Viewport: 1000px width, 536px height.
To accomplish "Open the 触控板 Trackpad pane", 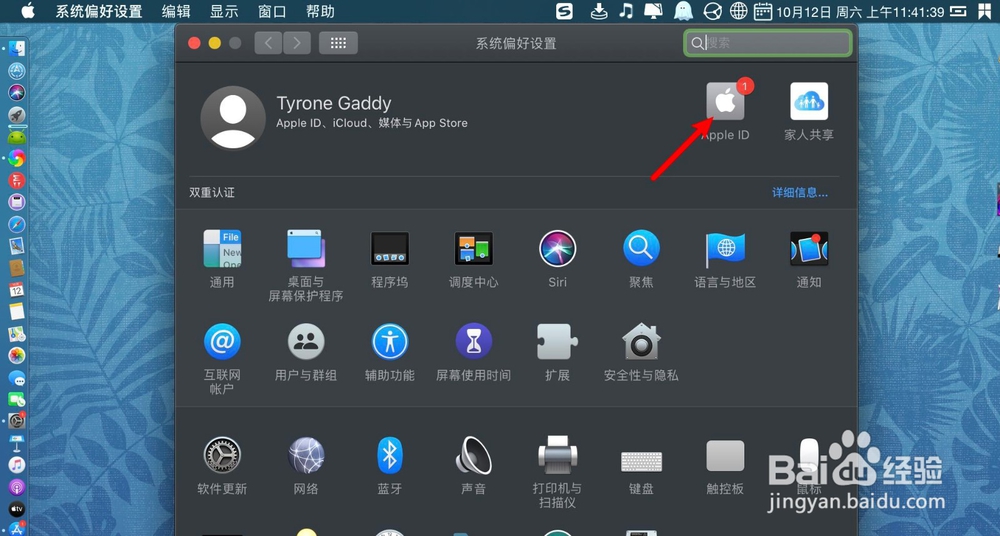I will pos(725,456).
